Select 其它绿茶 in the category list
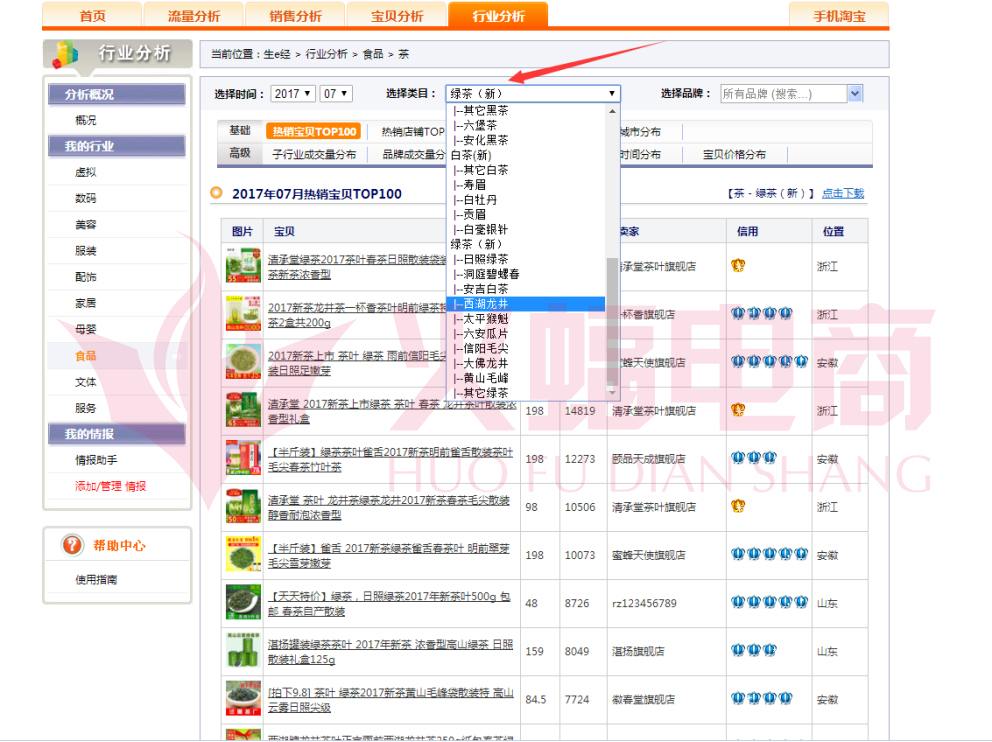 (x=526, y=393)
